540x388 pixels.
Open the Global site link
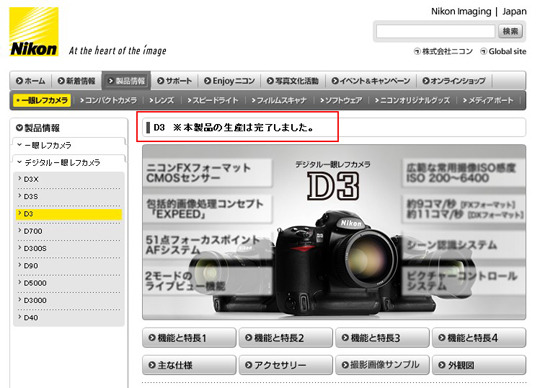point(503,52)
